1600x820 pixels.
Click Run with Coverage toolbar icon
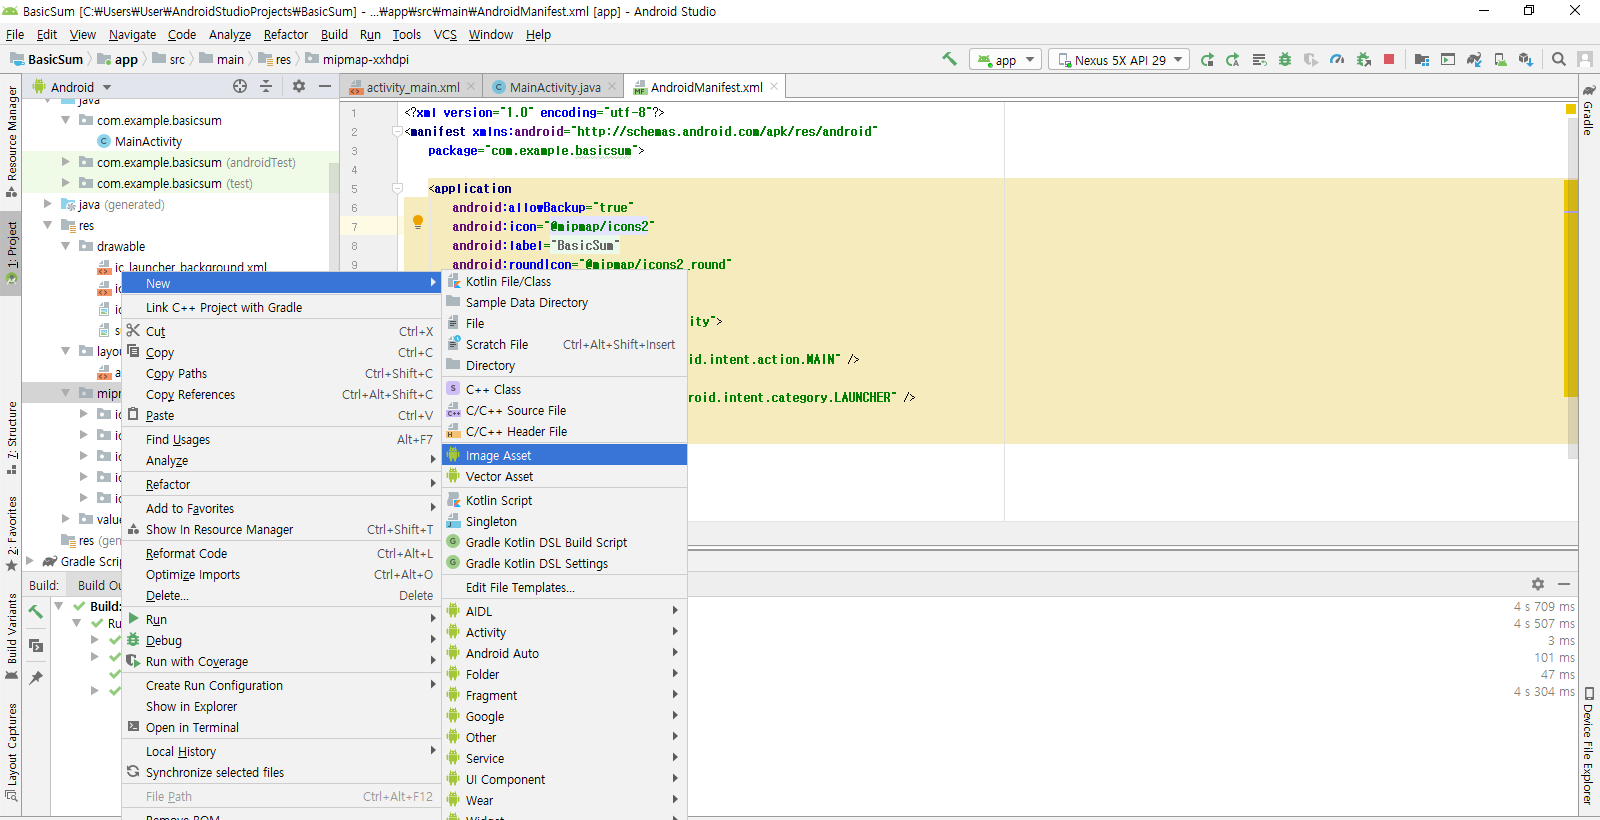tap(1311, 60)
